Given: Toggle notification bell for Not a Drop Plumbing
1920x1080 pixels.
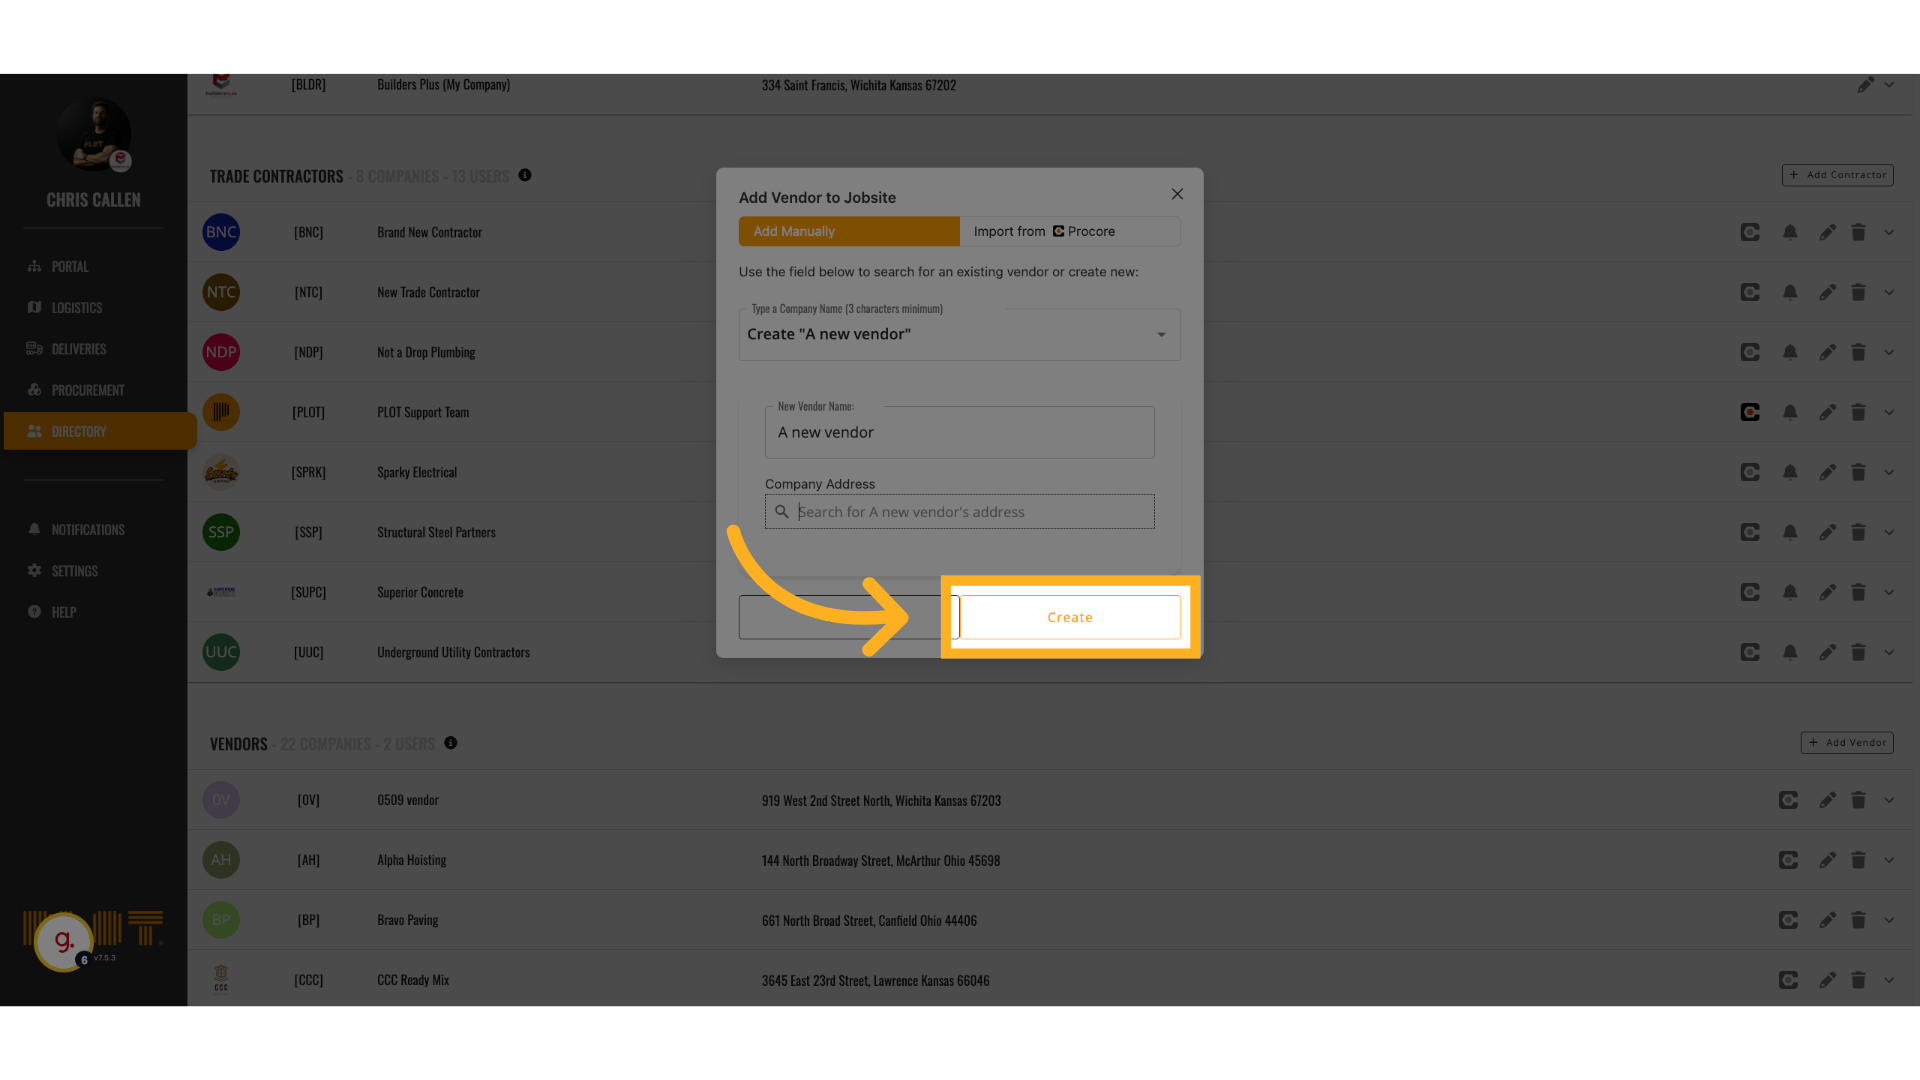Looking at the screenshot, I should (1790, 352).
